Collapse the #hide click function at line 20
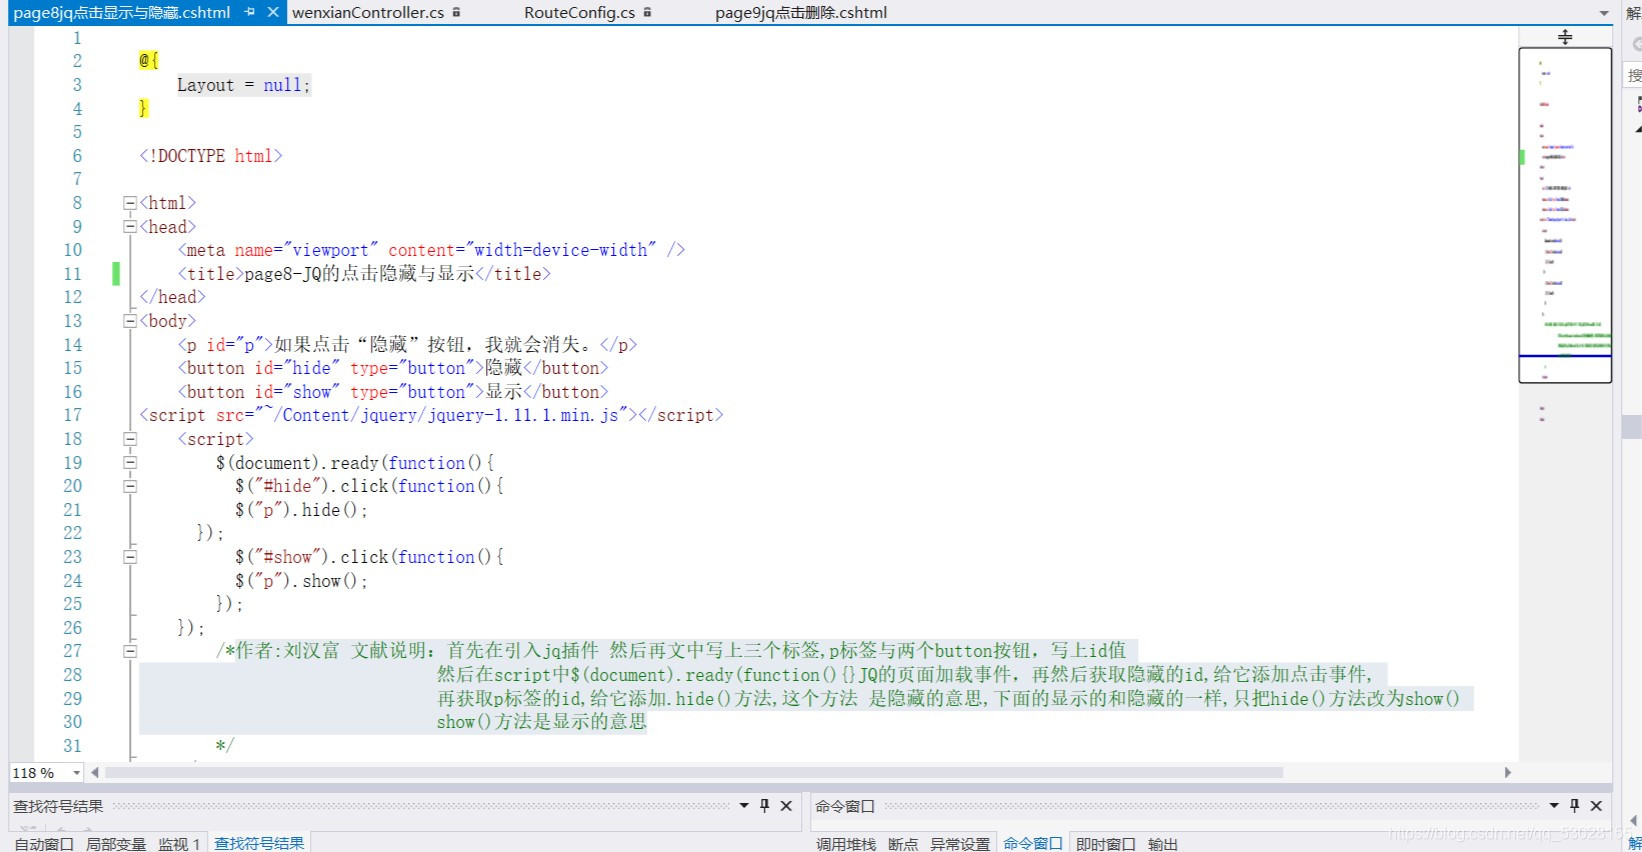The width and height of the screenshot is (1642, 852). click(x=130, y=486)
